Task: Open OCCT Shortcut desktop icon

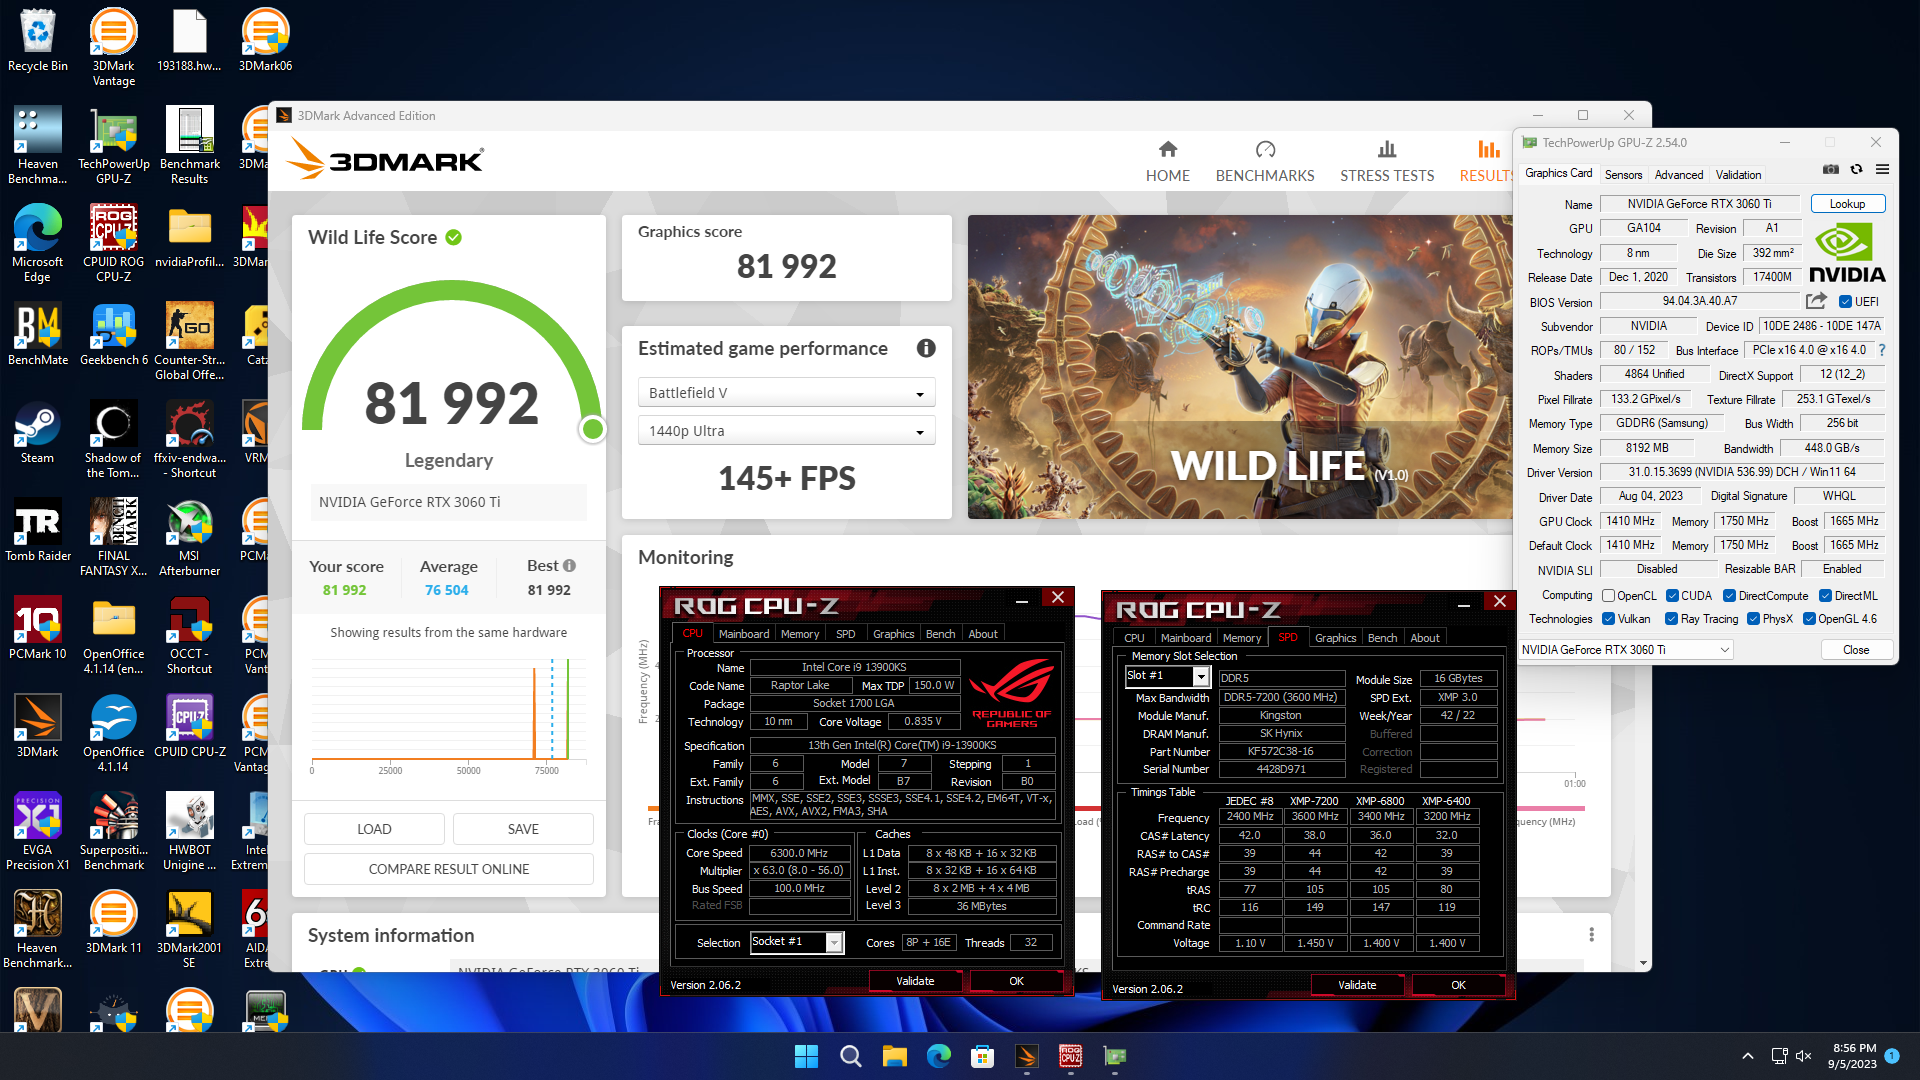Action: [x=190, y=636]
